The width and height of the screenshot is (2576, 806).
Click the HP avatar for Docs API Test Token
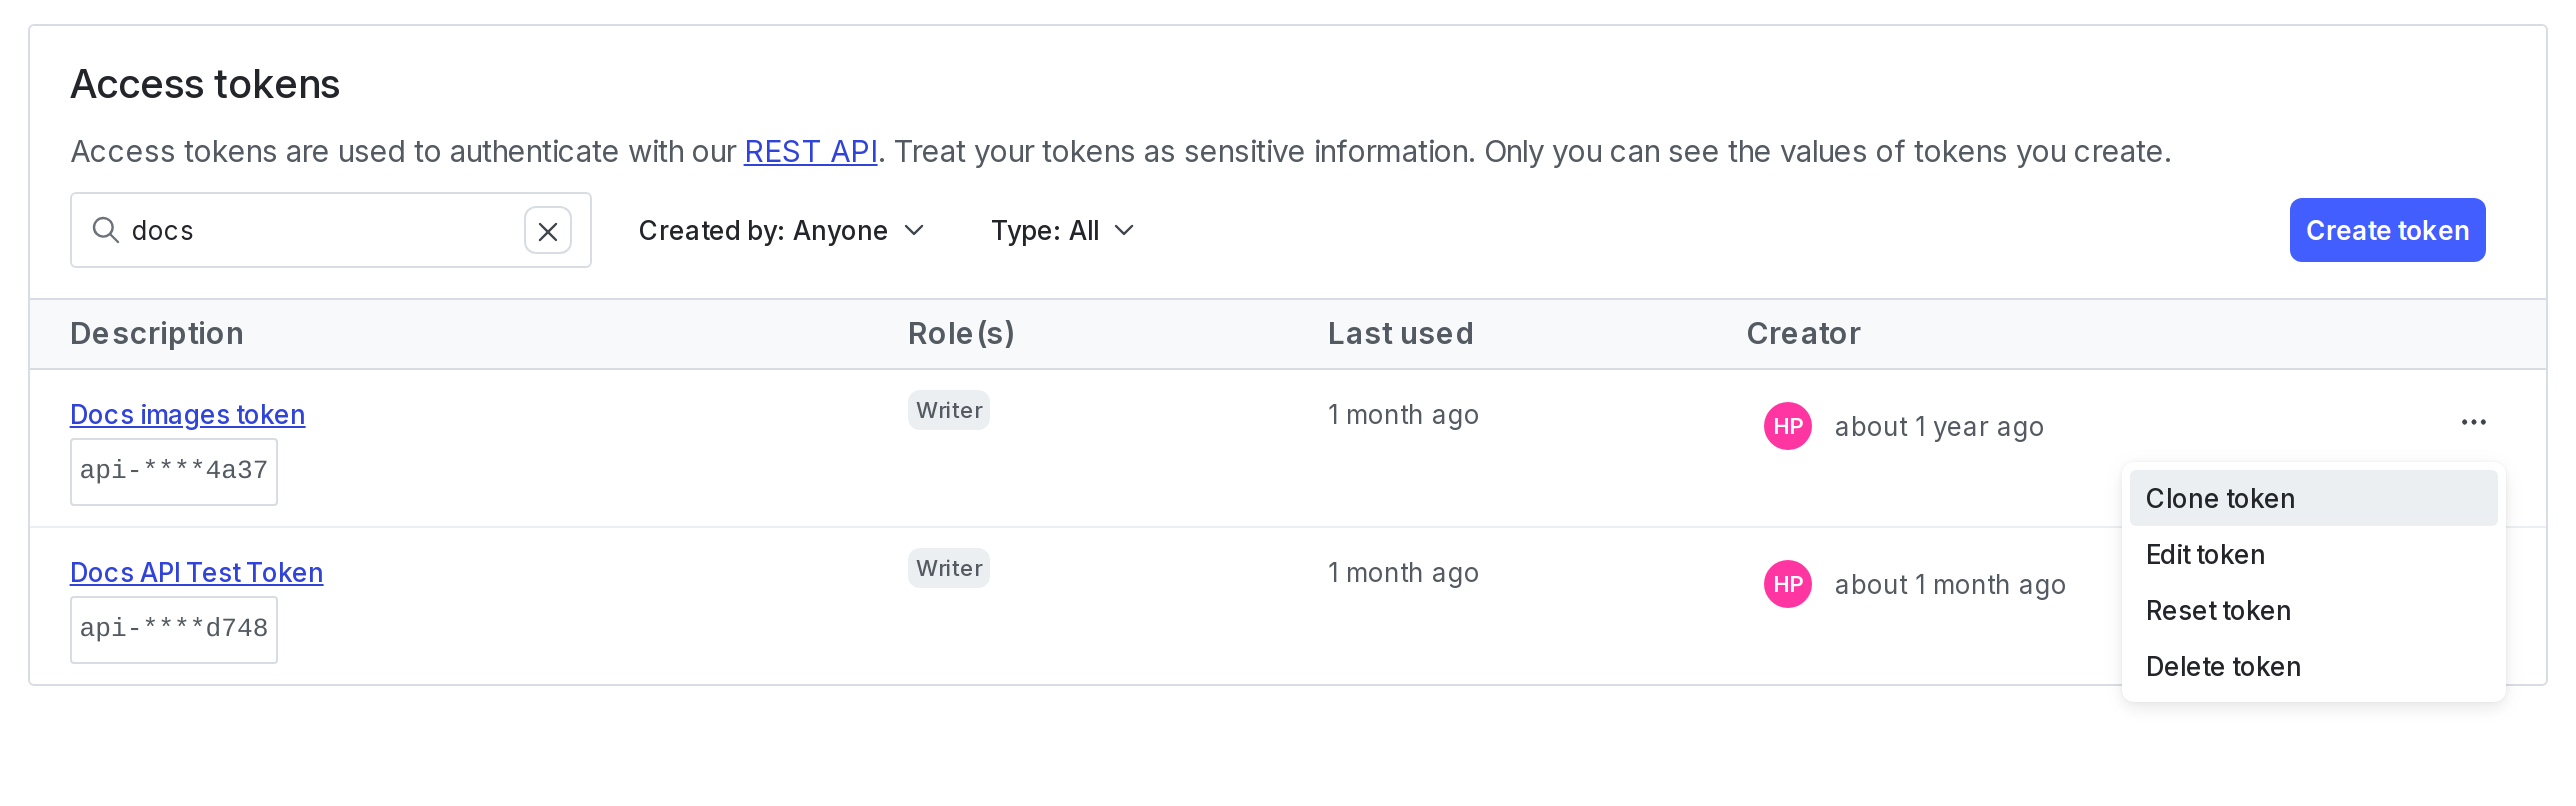[1786, 584]
